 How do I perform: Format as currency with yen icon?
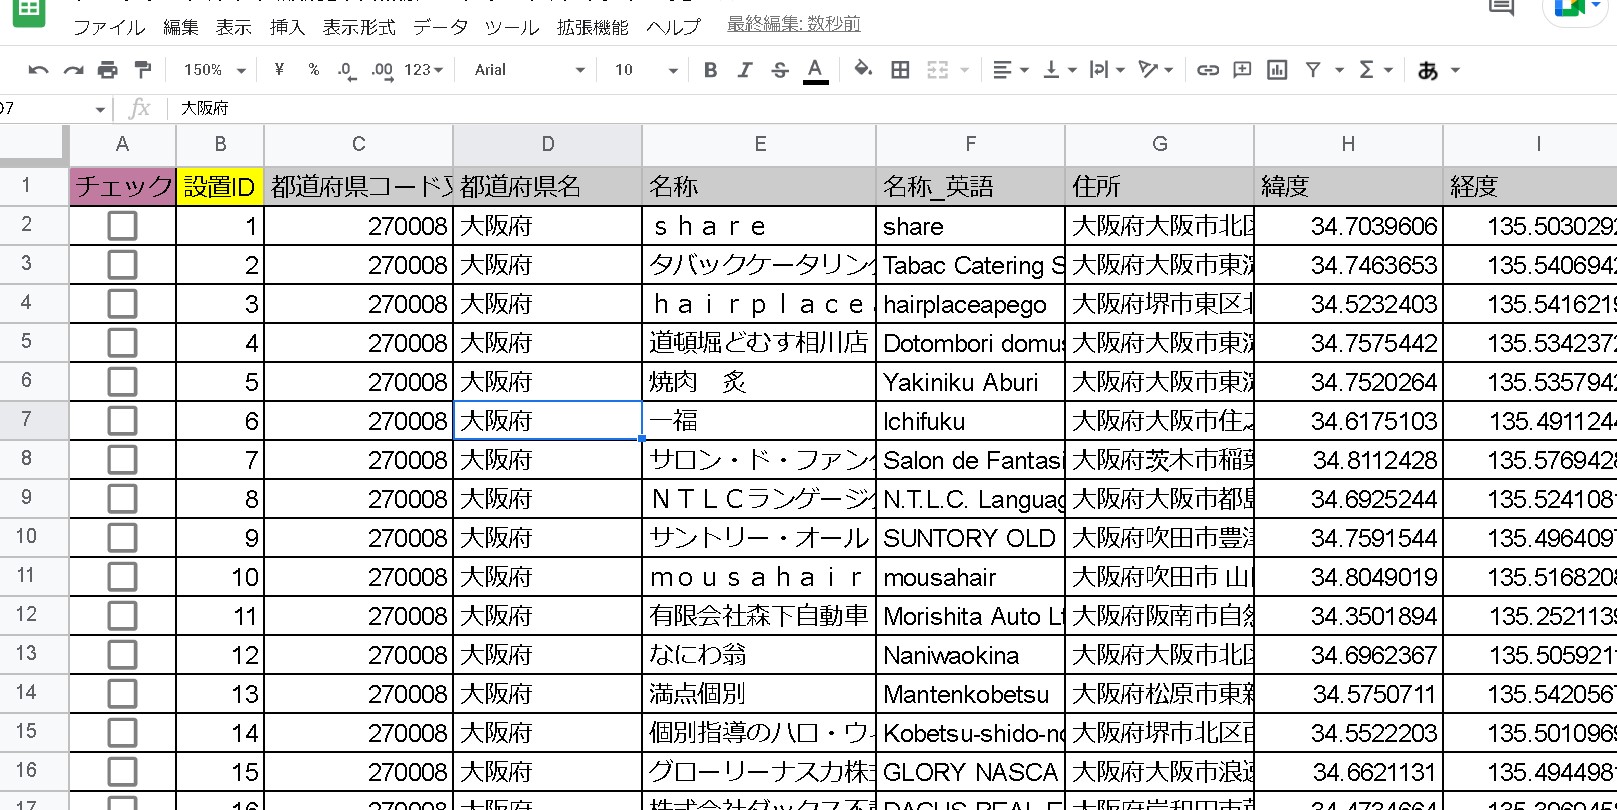pyautogui.click(x=279, y=70)
